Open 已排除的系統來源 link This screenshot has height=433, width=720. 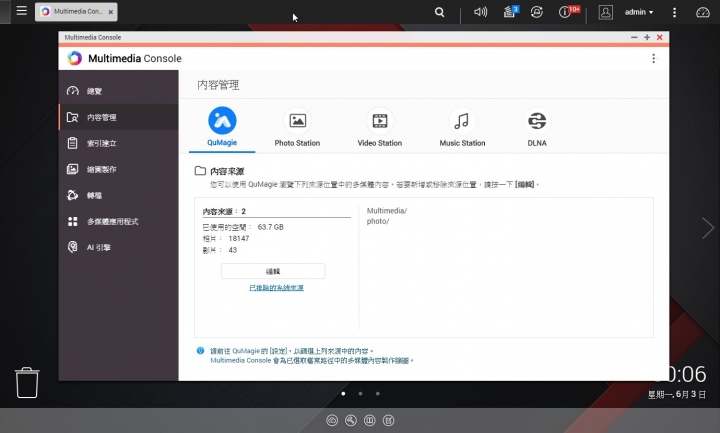coord(276,288)
